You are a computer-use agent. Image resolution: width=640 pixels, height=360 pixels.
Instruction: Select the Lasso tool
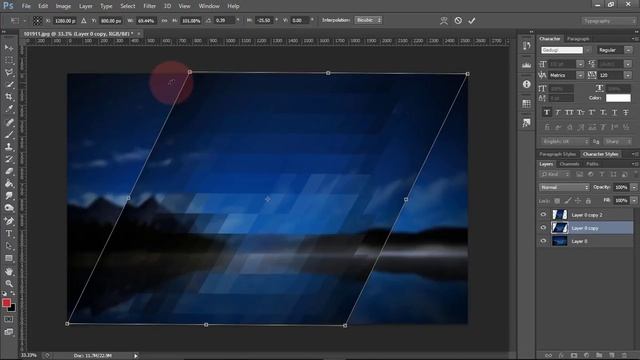9,73
